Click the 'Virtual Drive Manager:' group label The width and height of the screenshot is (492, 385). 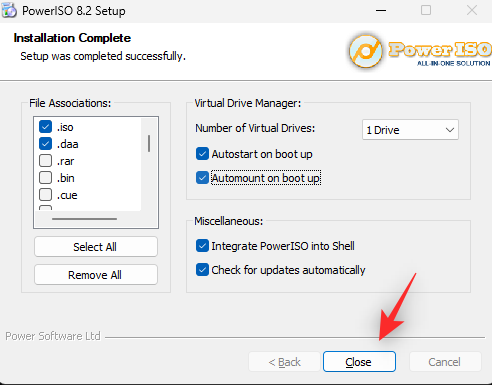(x=248, y=103)
